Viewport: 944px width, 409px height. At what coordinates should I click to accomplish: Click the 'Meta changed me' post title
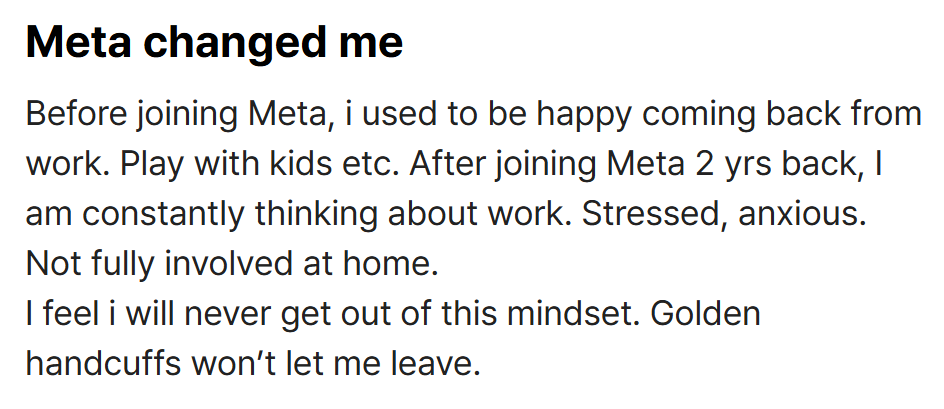(214, 43)
